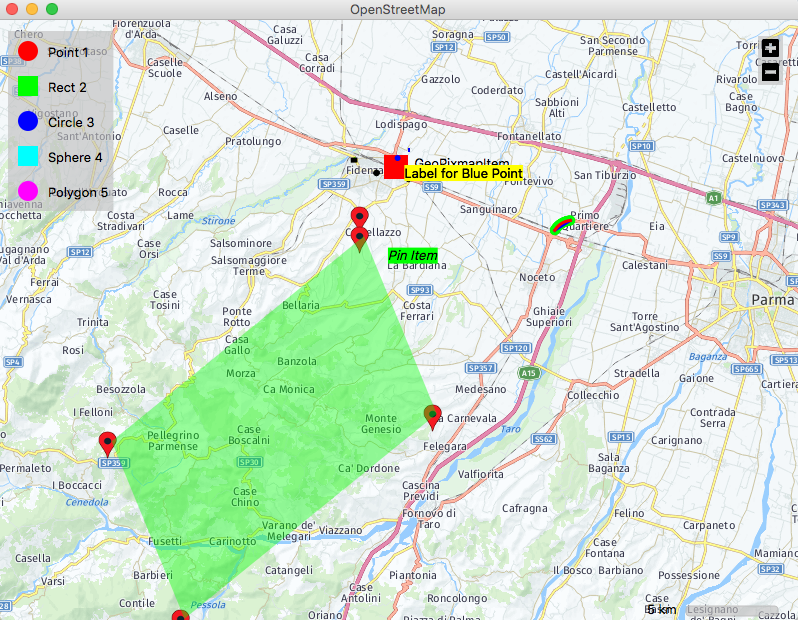
Task: Click the green polygon area at Ca Monica
Action: [x=289, y=389]
